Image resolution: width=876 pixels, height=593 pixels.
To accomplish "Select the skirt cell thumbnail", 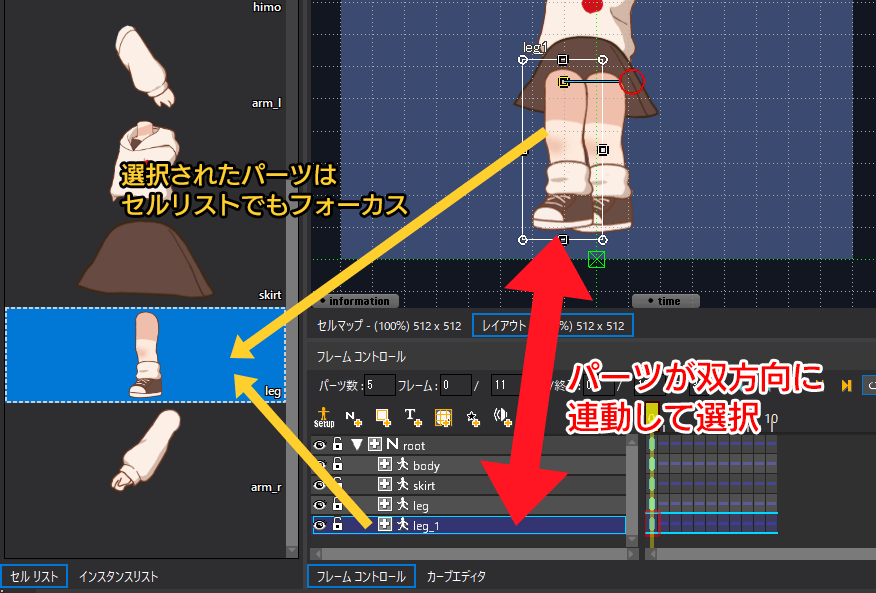I will pos(145,258).
